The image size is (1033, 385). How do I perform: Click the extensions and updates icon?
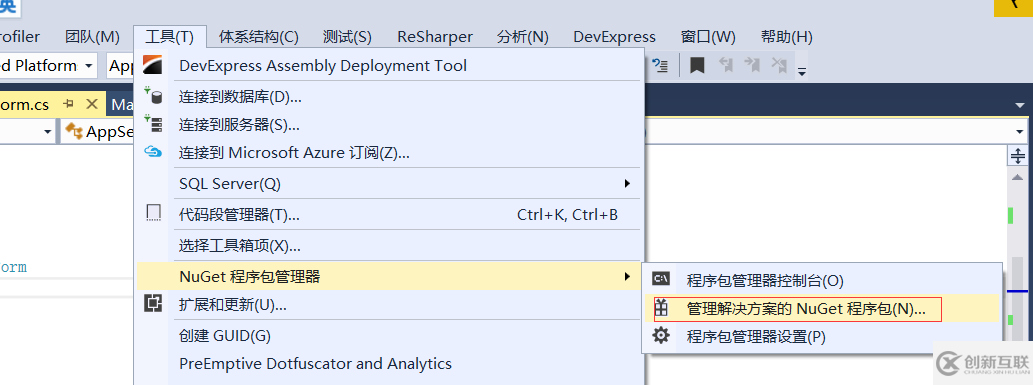click(x=153, y=304)
